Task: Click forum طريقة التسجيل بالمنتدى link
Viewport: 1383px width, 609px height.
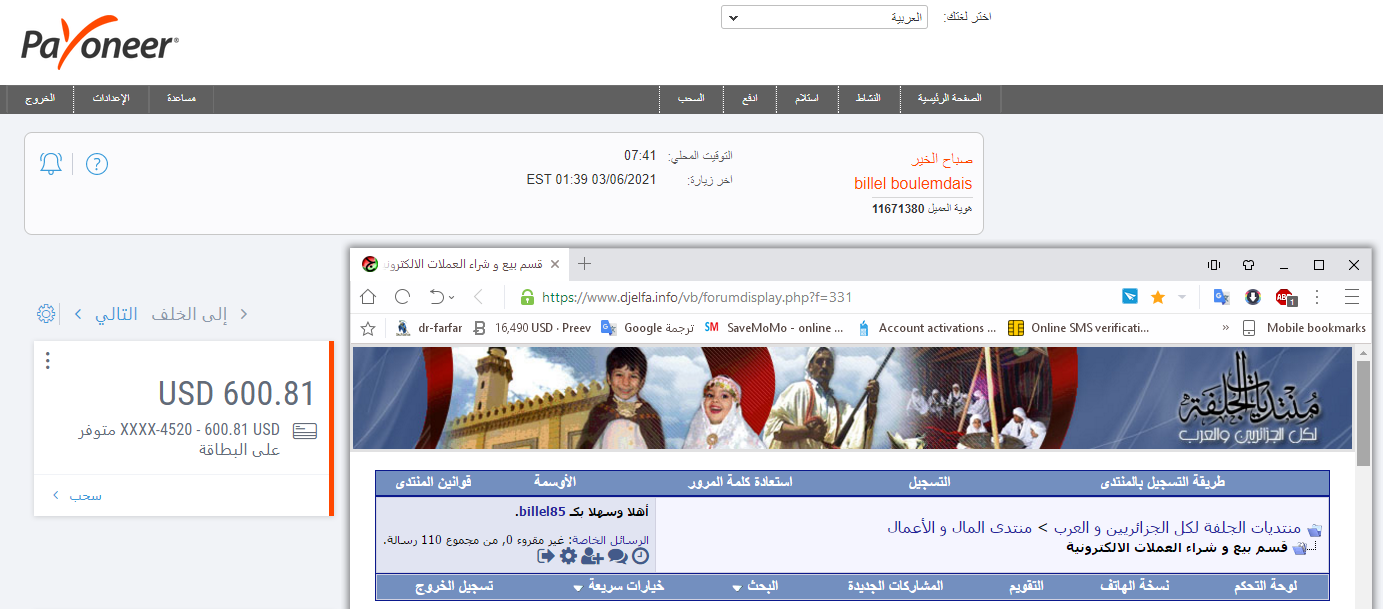Action: click(1163, 482)
